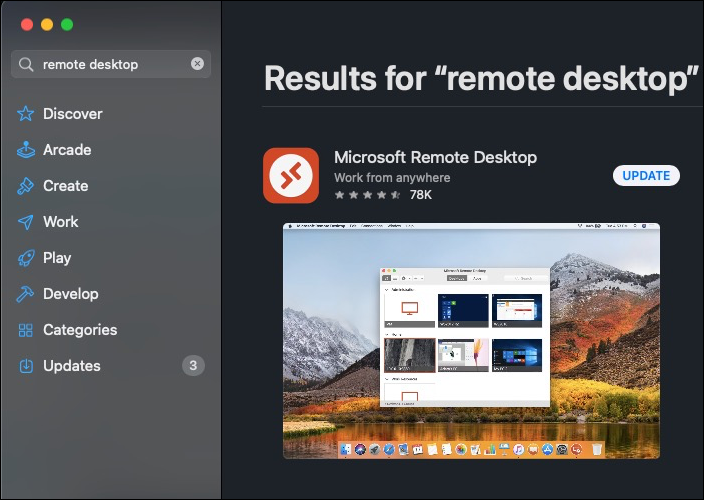Viewport: 704px width, 500px height.
Task: Click the Categories grid icon
Action: tap(26, 330)
